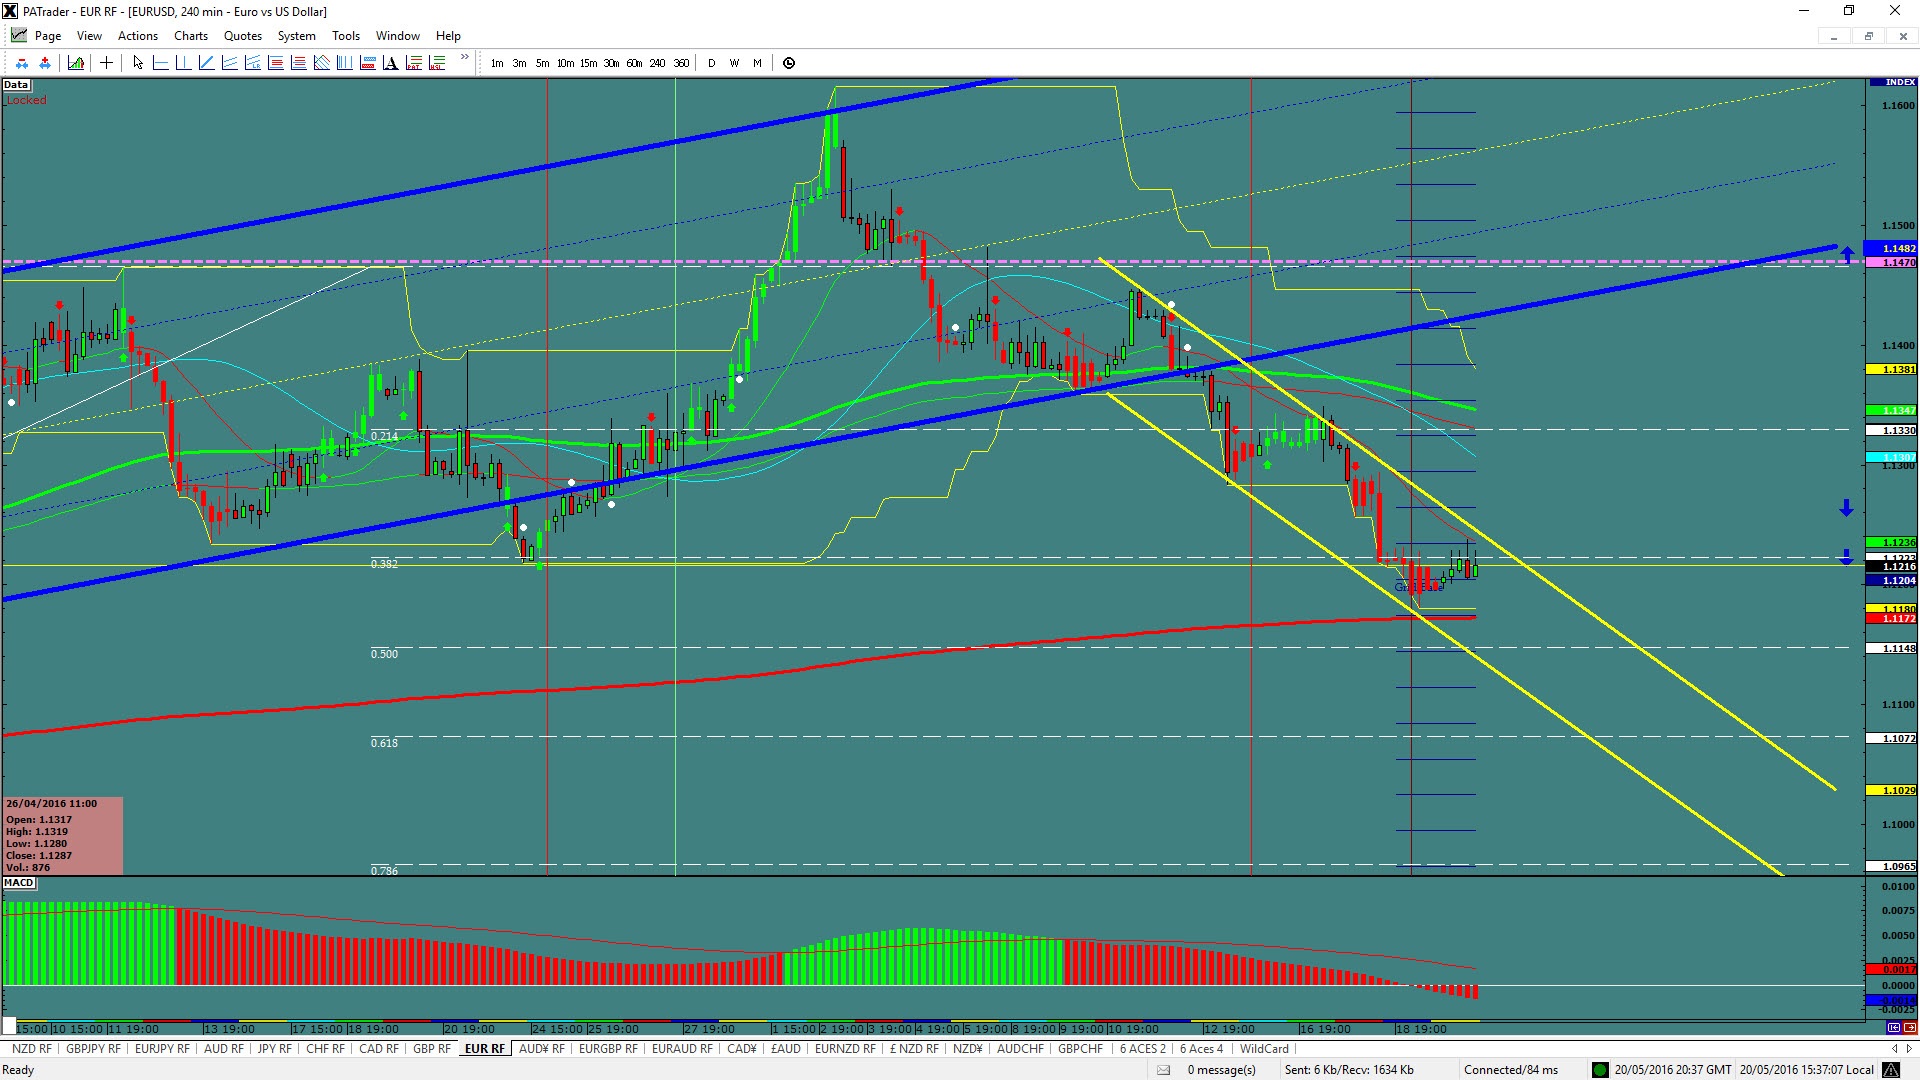
Task: Switch chart to 1m timeframe
Action: [497, 63]
